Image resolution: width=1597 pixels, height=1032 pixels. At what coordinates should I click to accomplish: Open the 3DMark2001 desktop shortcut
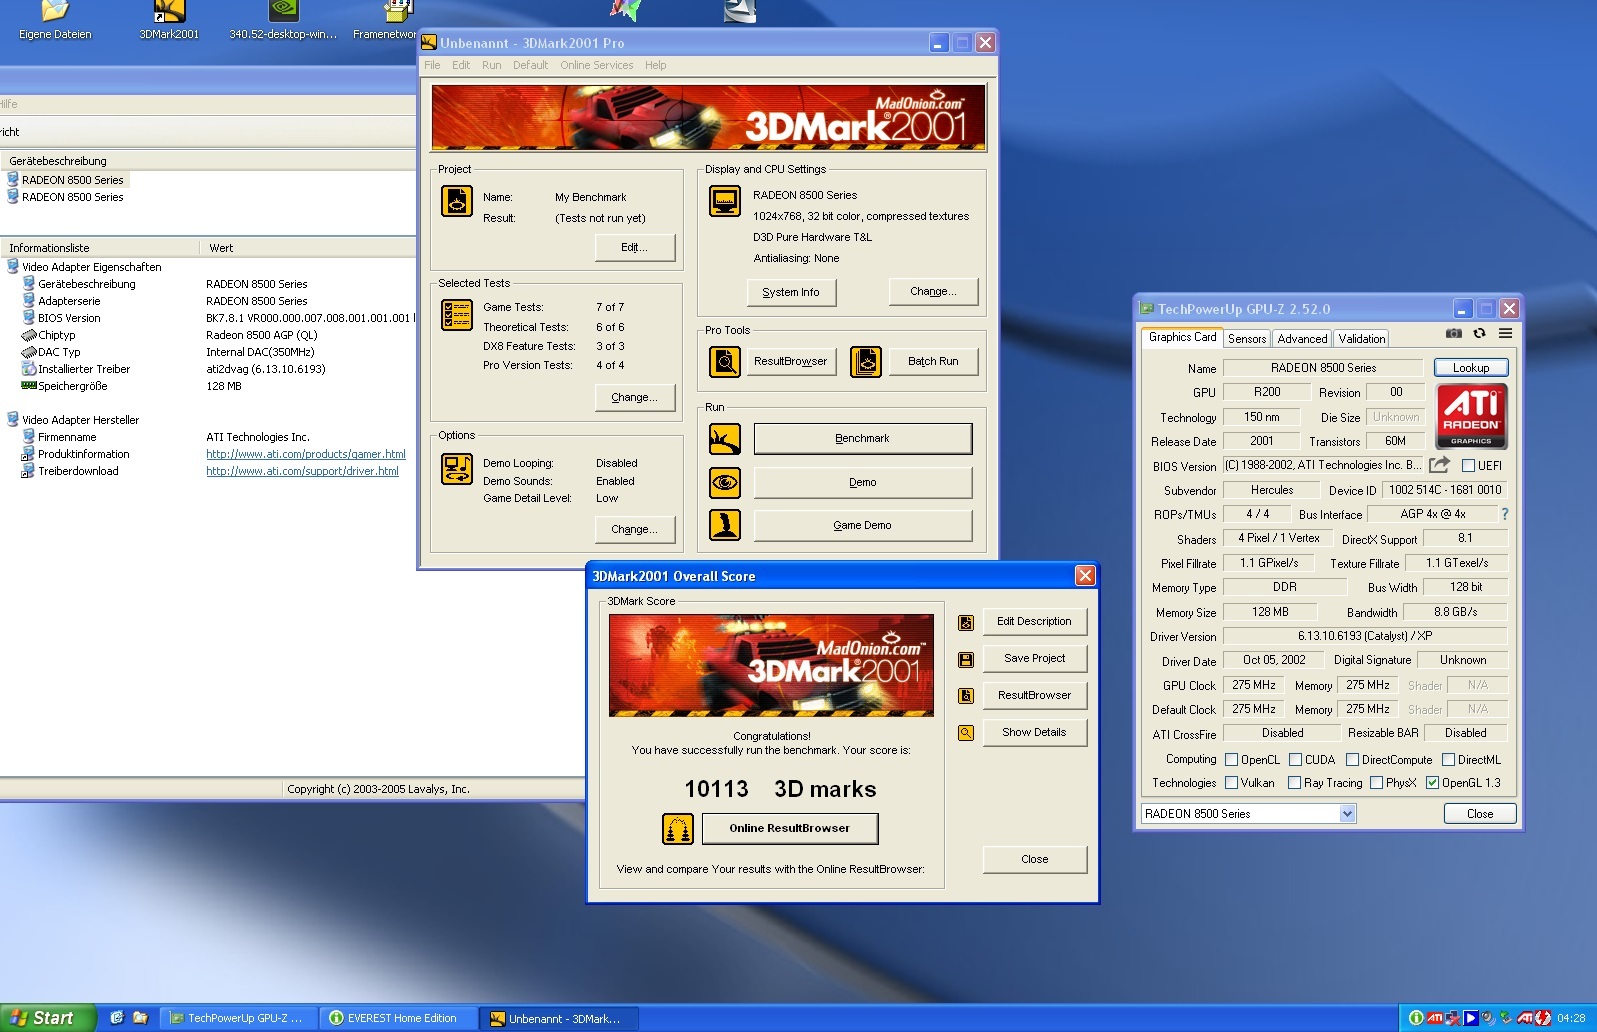click(169, 20)
